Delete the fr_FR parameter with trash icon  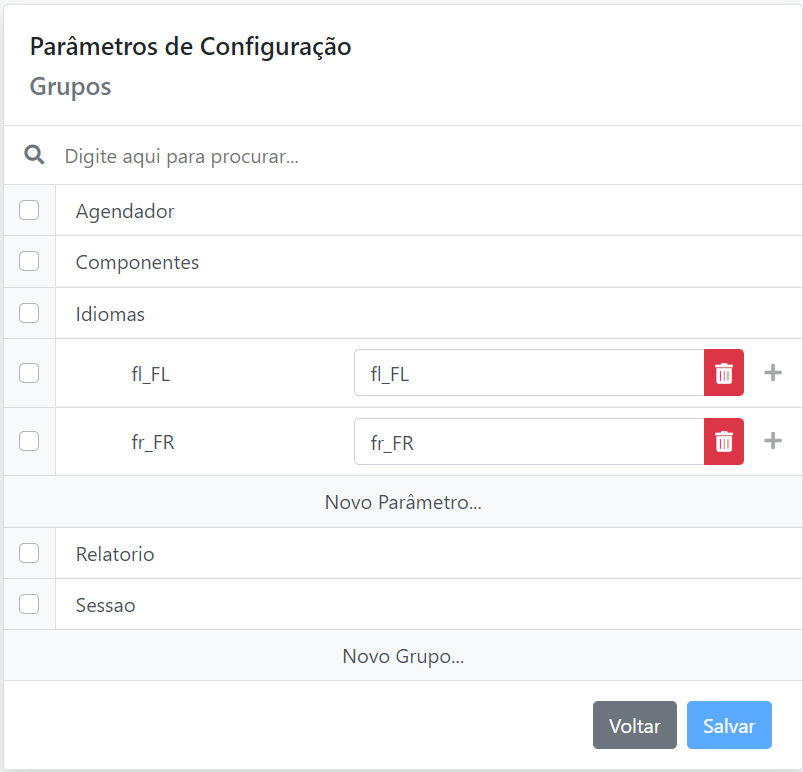[x=724, y=441]
